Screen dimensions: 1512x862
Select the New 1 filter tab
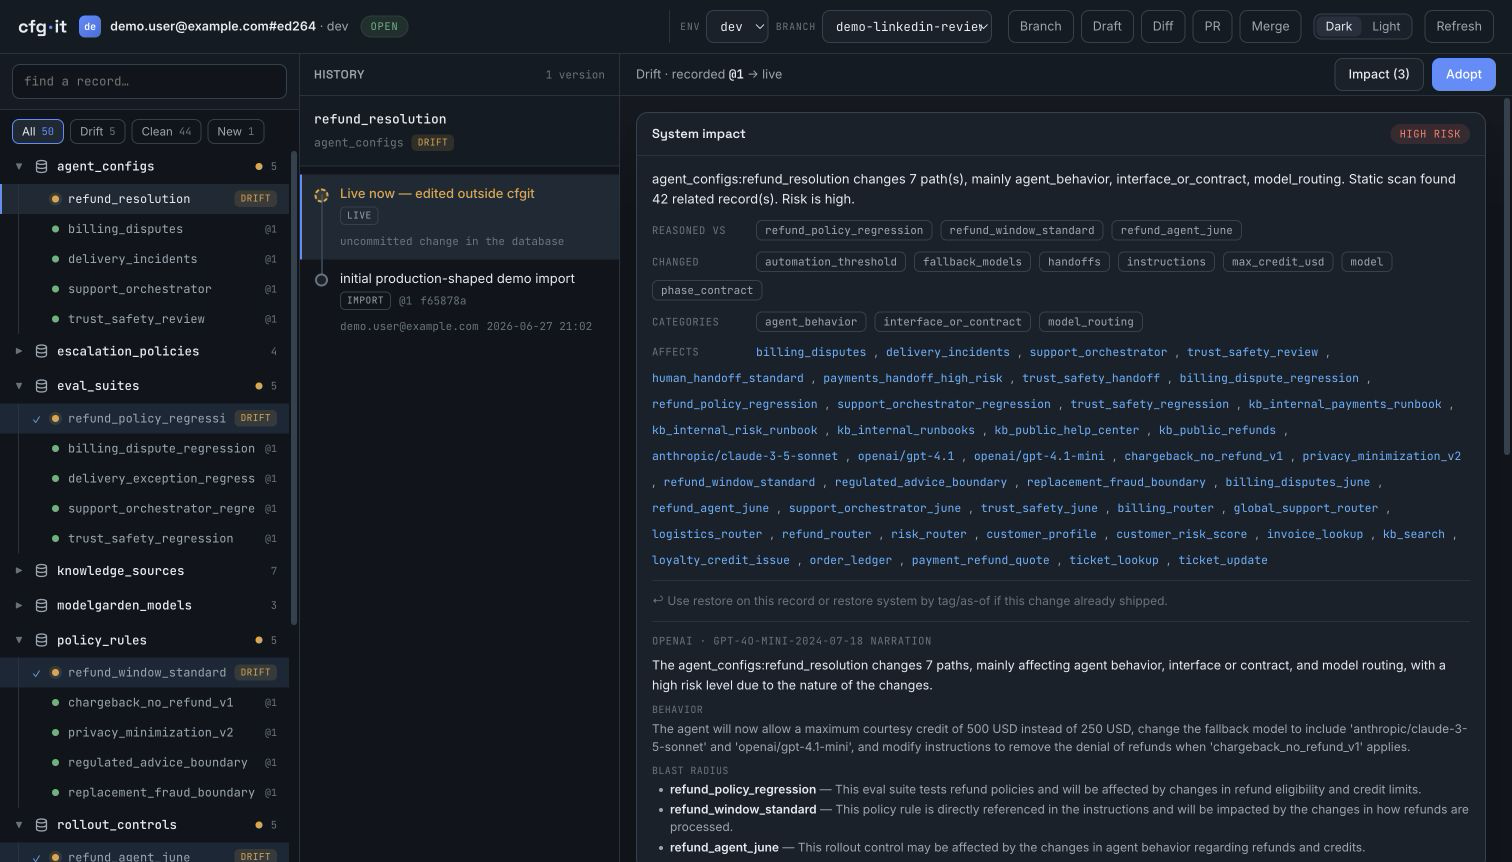(x=235, y=131)
